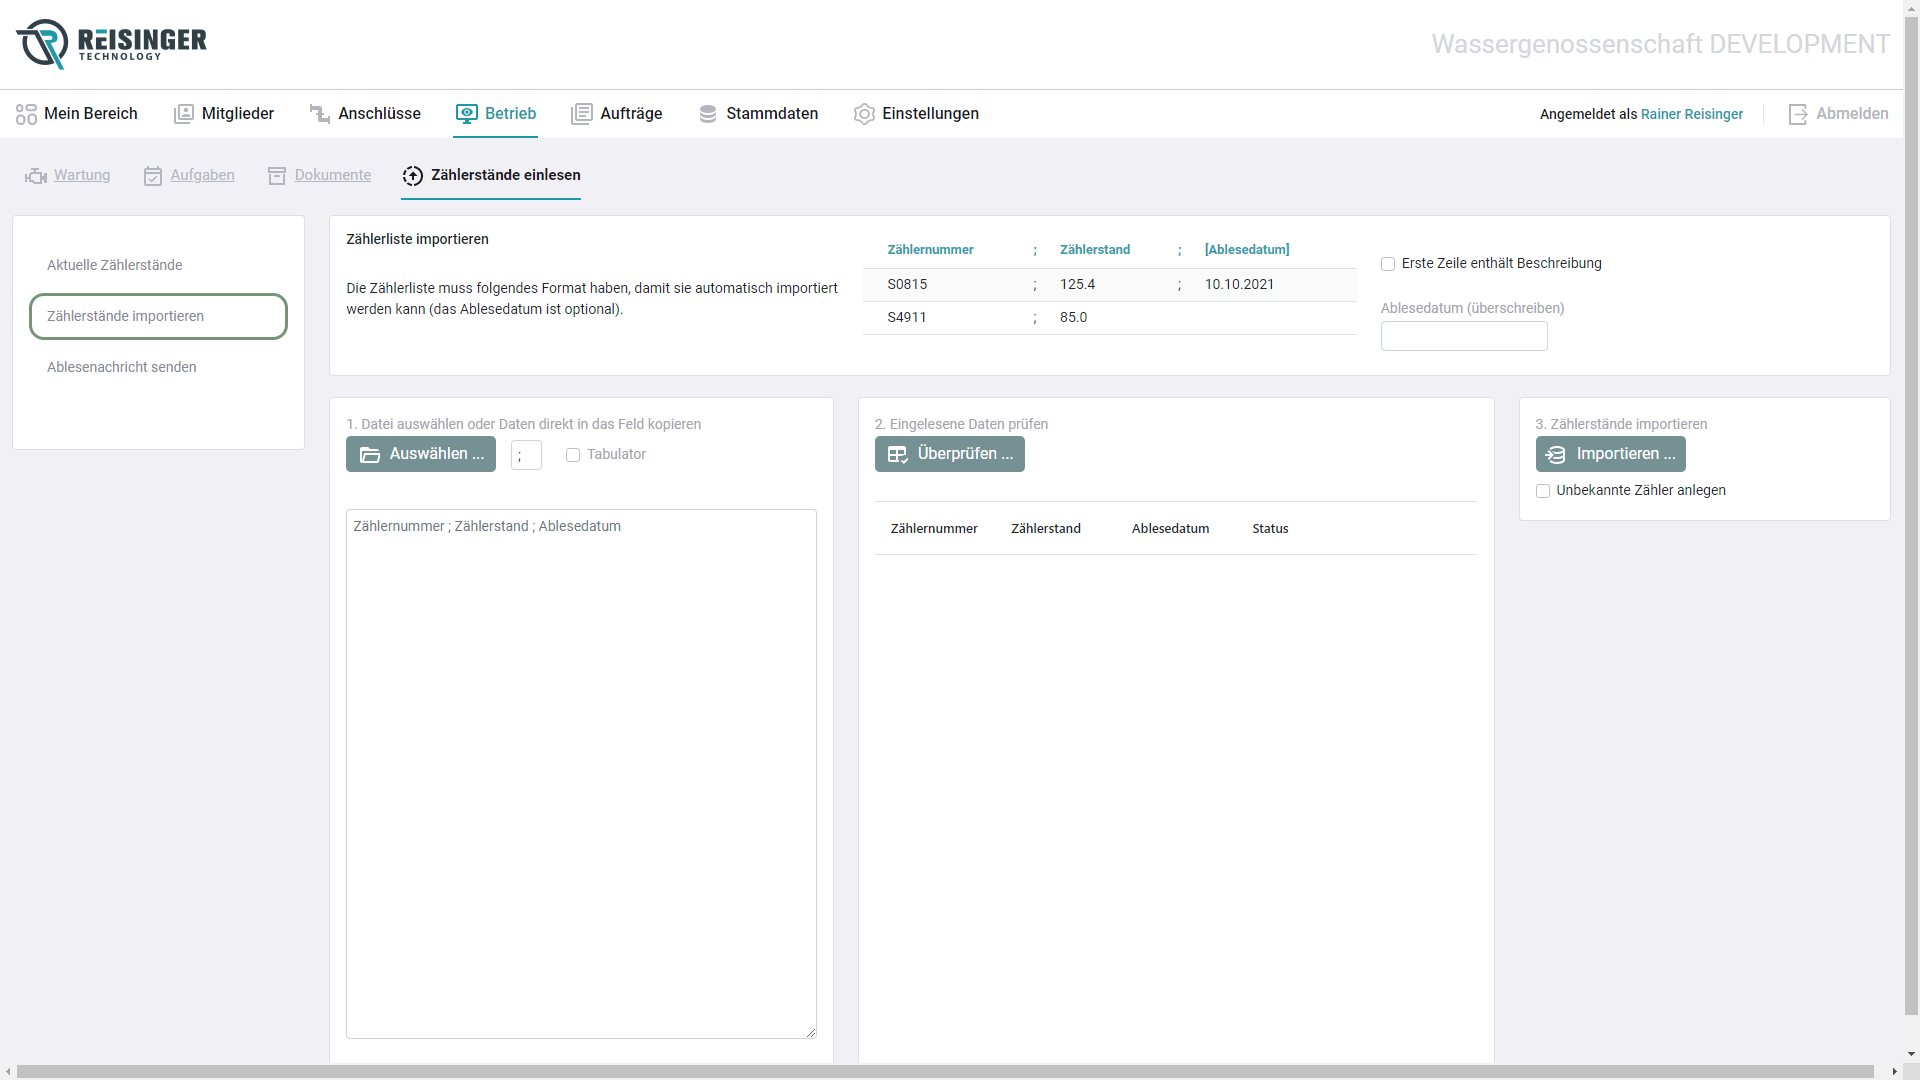Click the Ablesedatum überschreiben date field
Screen dimensions: 1920x1080
(1464, 336)
